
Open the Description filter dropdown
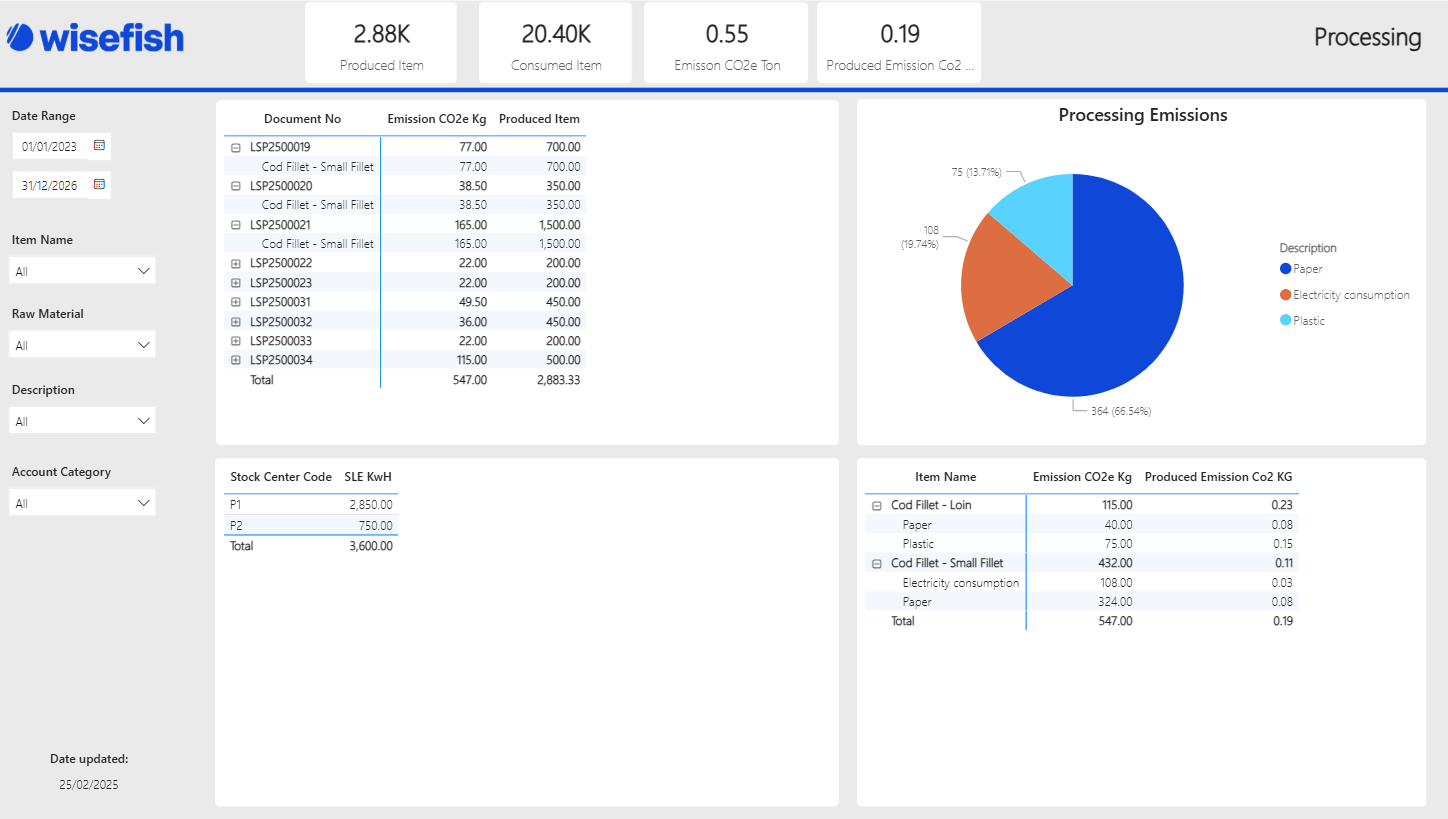82,421
